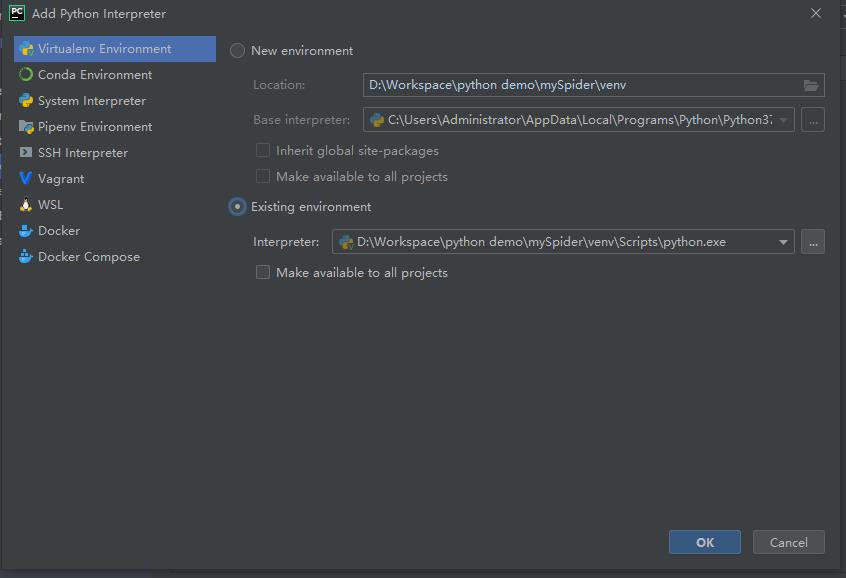846x578 pixels.
Task: Click the Docker whale icon
Action: [x=26, y=231]
